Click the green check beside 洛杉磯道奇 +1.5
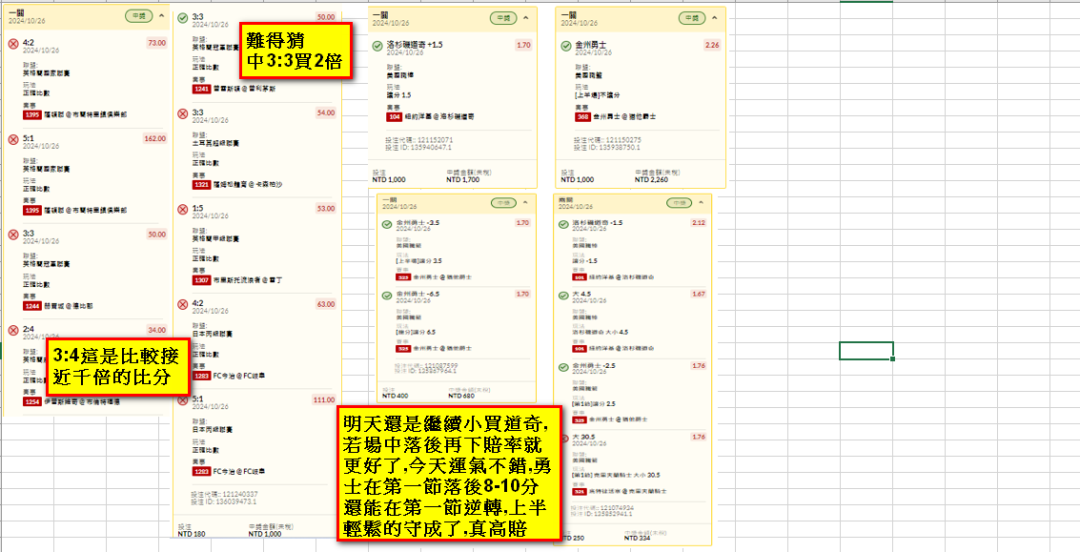The height and width of the screenshot is (552, 1080). (x=377, y=46)
